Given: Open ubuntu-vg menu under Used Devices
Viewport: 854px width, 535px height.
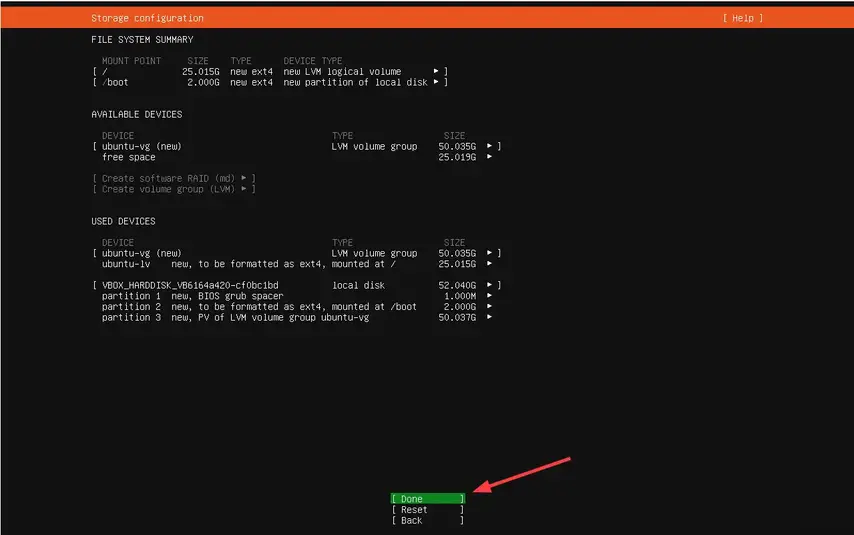Looking at the screenshot, I should click(489, 253).
